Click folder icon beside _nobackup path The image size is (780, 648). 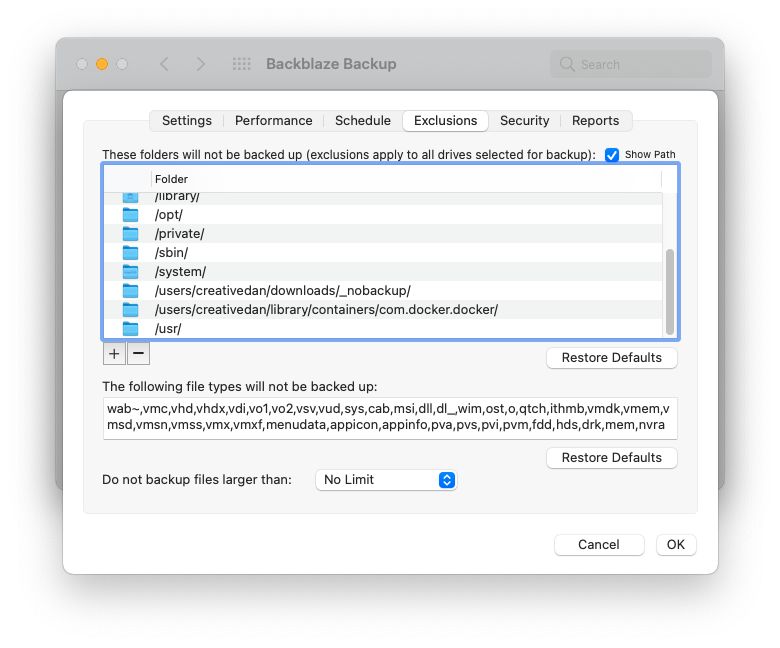tap(130, 290)
